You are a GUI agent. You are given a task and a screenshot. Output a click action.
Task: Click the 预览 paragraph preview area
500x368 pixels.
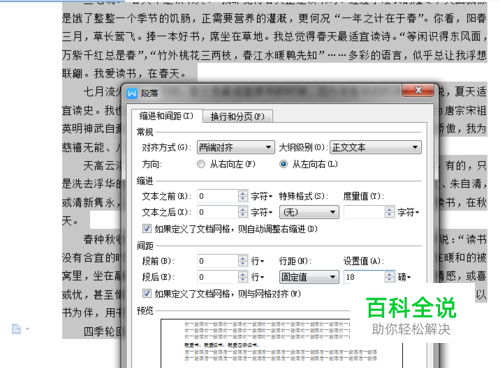(x=281, y=343)
